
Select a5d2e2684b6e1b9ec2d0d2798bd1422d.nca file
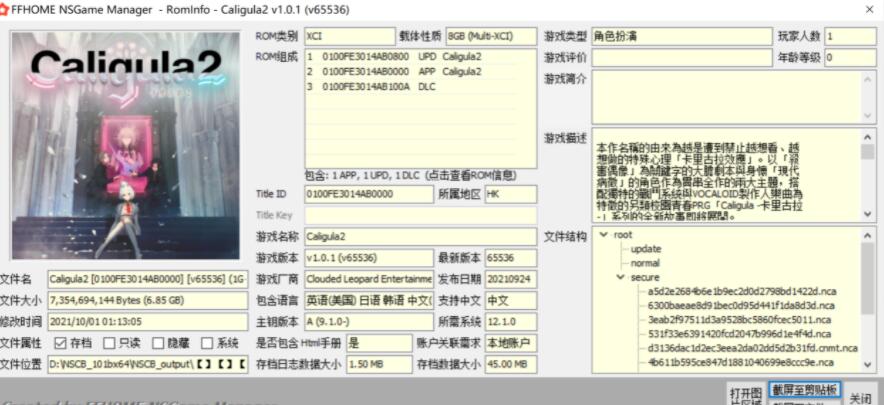pos(742,292)
